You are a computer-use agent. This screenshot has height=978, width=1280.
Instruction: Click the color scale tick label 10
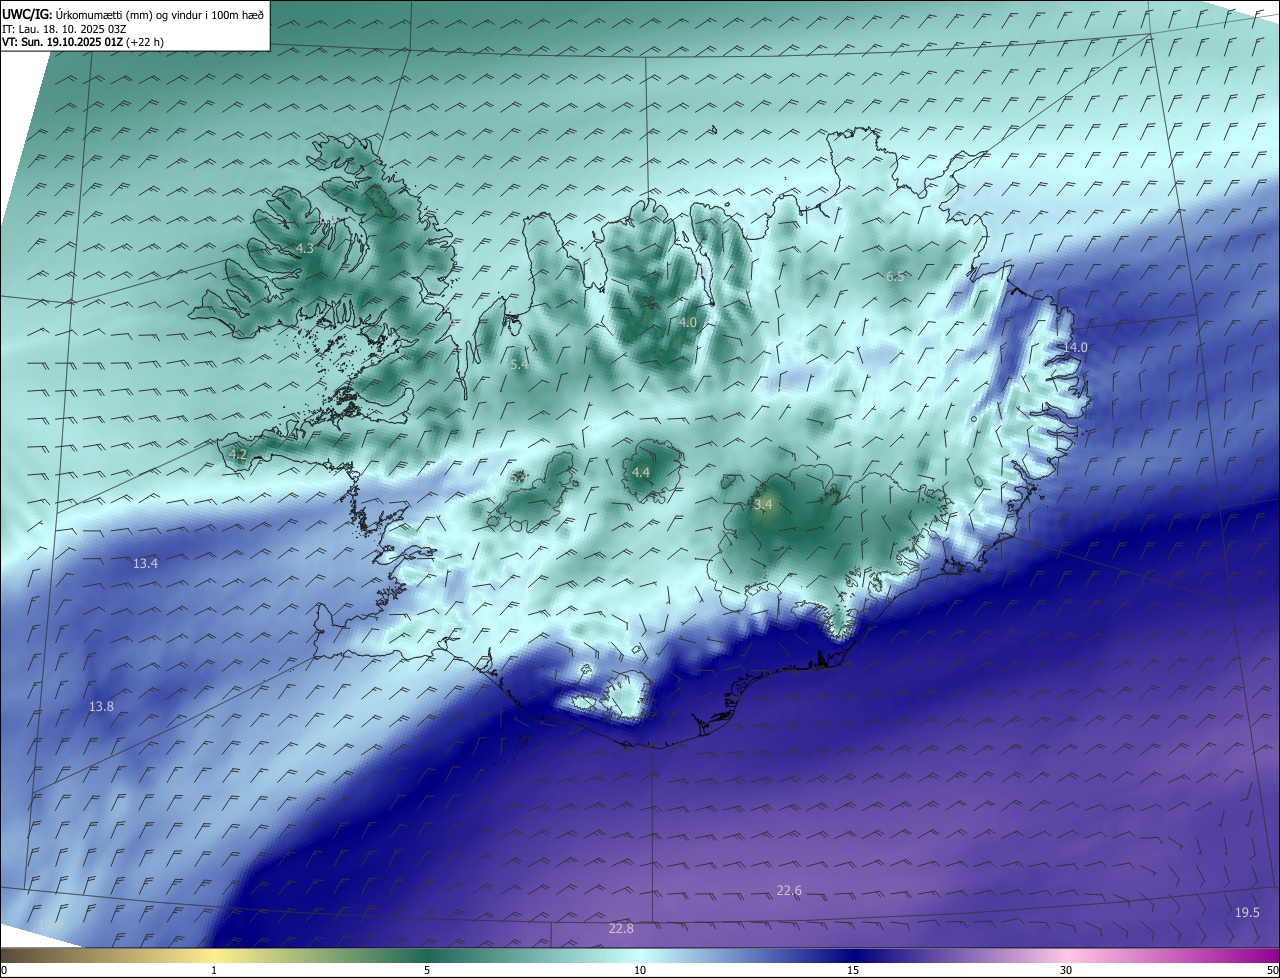pyautogui.click(x=640, y=971)
